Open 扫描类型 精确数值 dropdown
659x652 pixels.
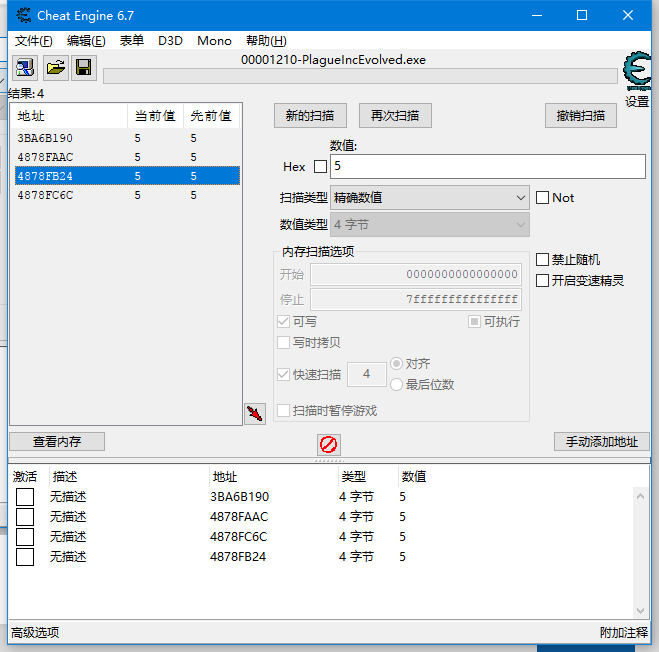coord(430,198)
